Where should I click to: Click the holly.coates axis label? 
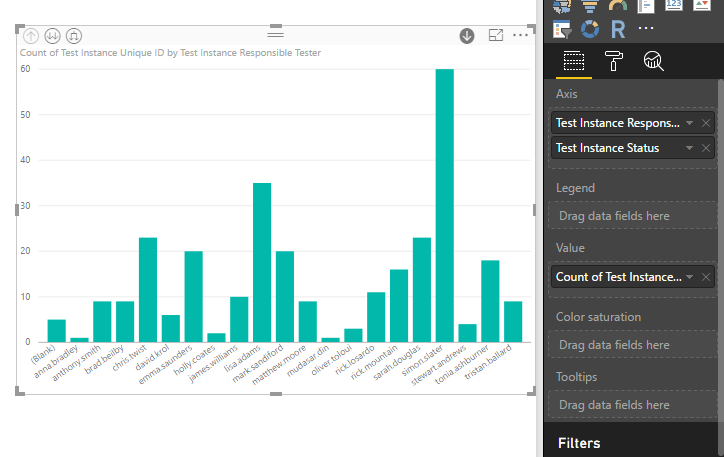coord(194,360)
